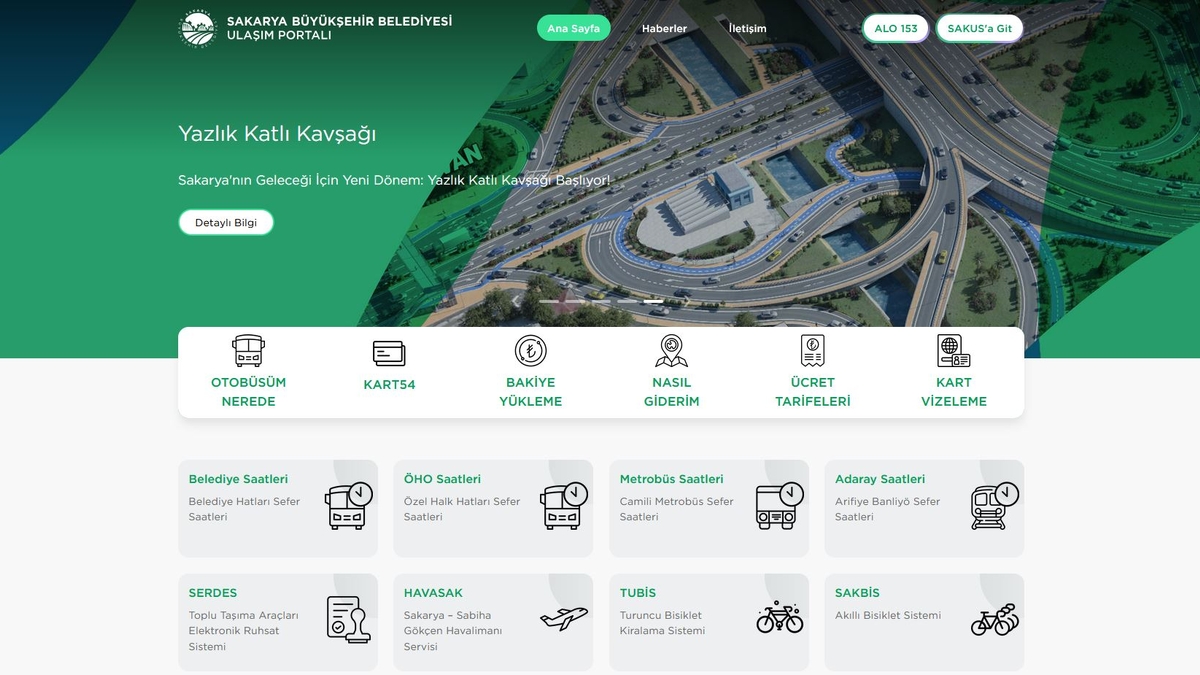
Task: Click the Kart Vizeleme card icon
Action: click(x=953, y=351)
